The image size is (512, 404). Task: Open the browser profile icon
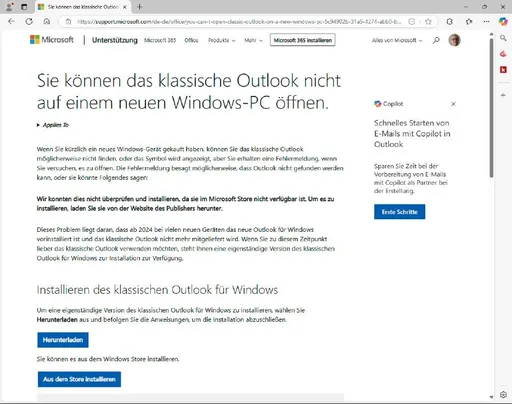coord(10,7)
